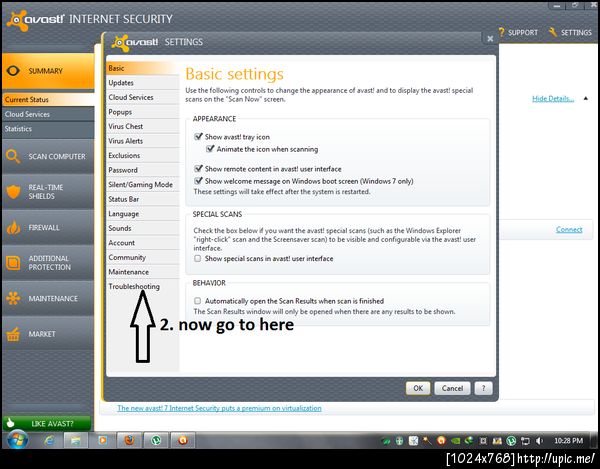This screenshot has width=600, height=469.
Task: Click the avast tray icon
Action: click(x=441, y=441)
